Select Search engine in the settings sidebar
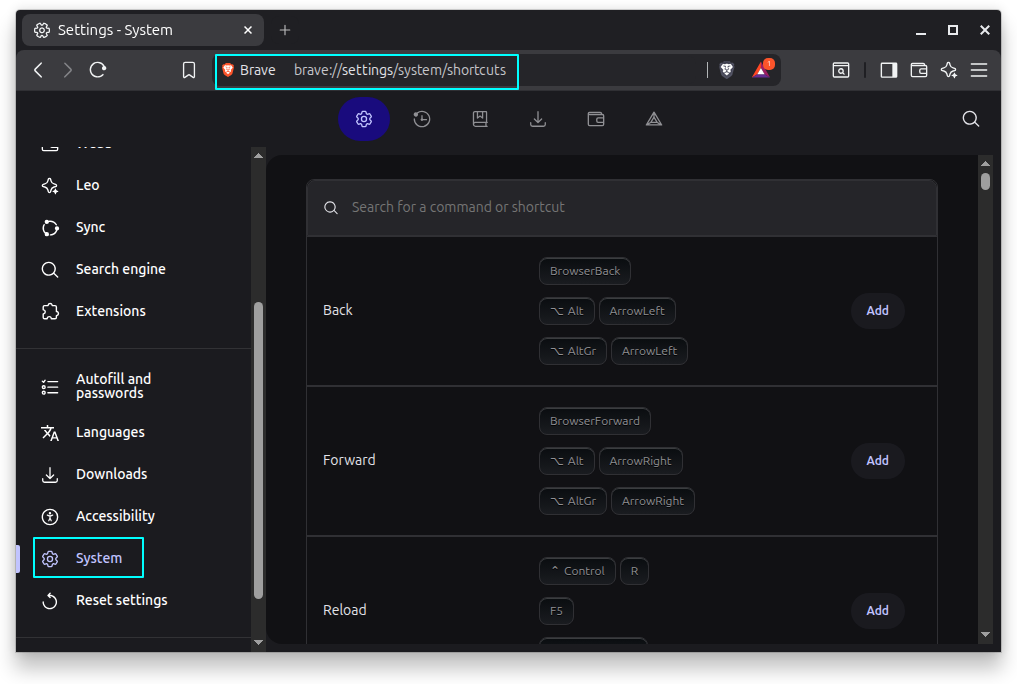Image resolution: width=1017 pixels, height=684 pixels. click(120, 269)
